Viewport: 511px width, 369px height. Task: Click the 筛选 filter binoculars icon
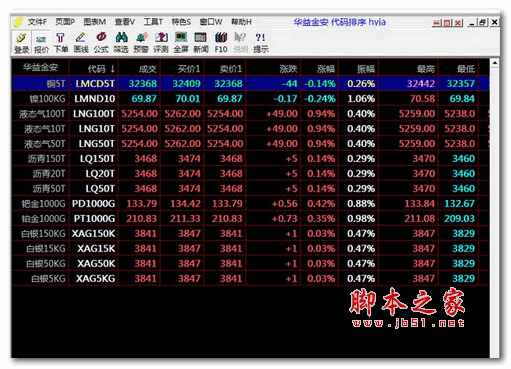click(x=121, y=43)
